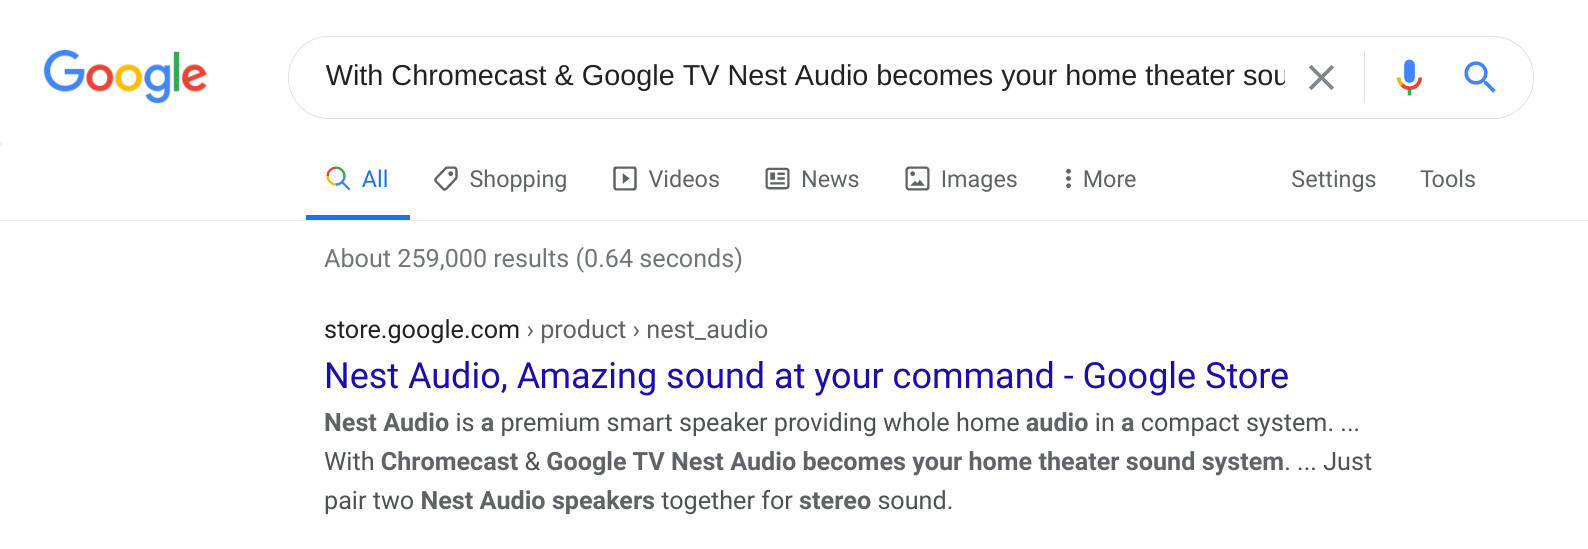The width and height of the screenshot is (1588, 549).
Task: Open the Nest Audio Google Store result
Action: (x=806, y=376)
